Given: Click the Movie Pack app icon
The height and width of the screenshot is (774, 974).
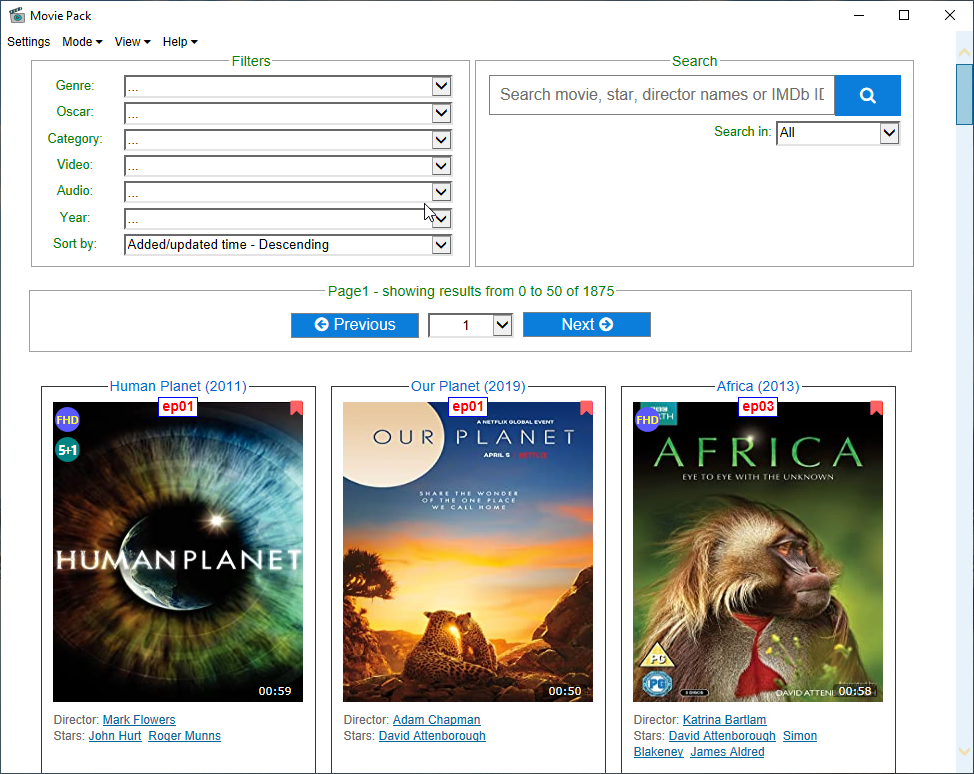Looking at the screenshot, I should (x=16, y=15).
